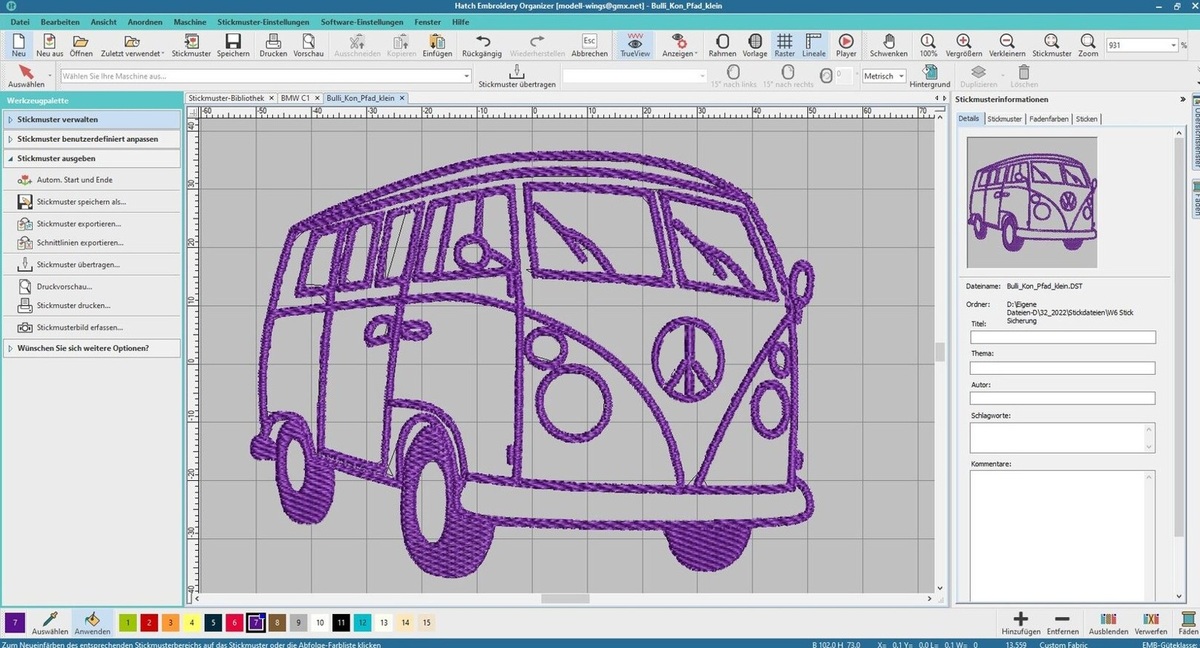
Task: Open the Hilfe menu
Action: pos(460,21)
